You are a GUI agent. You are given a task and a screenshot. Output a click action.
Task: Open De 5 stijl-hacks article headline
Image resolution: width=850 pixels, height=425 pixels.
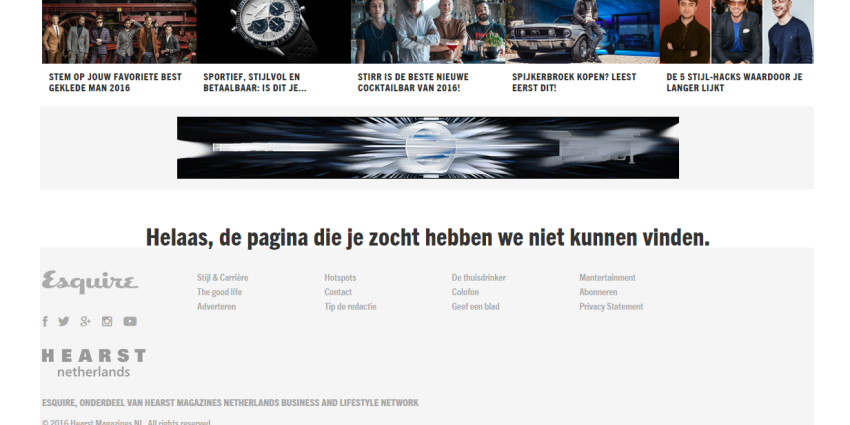click(734, 82)
